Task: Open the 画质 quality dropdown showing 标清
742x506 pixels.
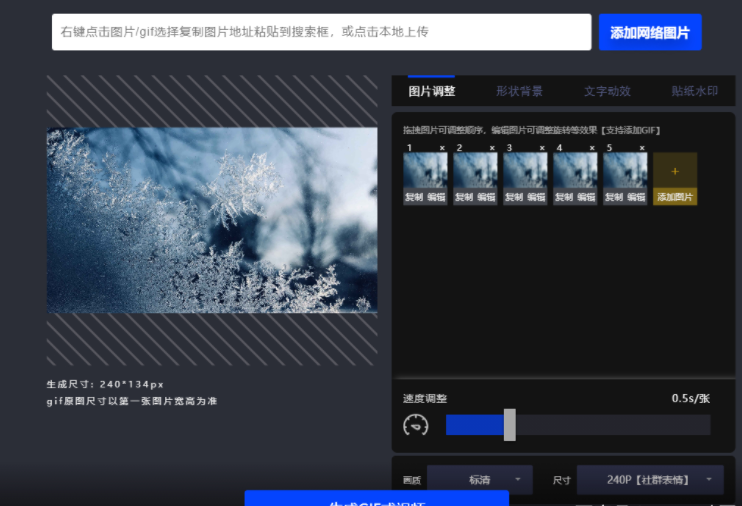Action: (x=480, y=480)
